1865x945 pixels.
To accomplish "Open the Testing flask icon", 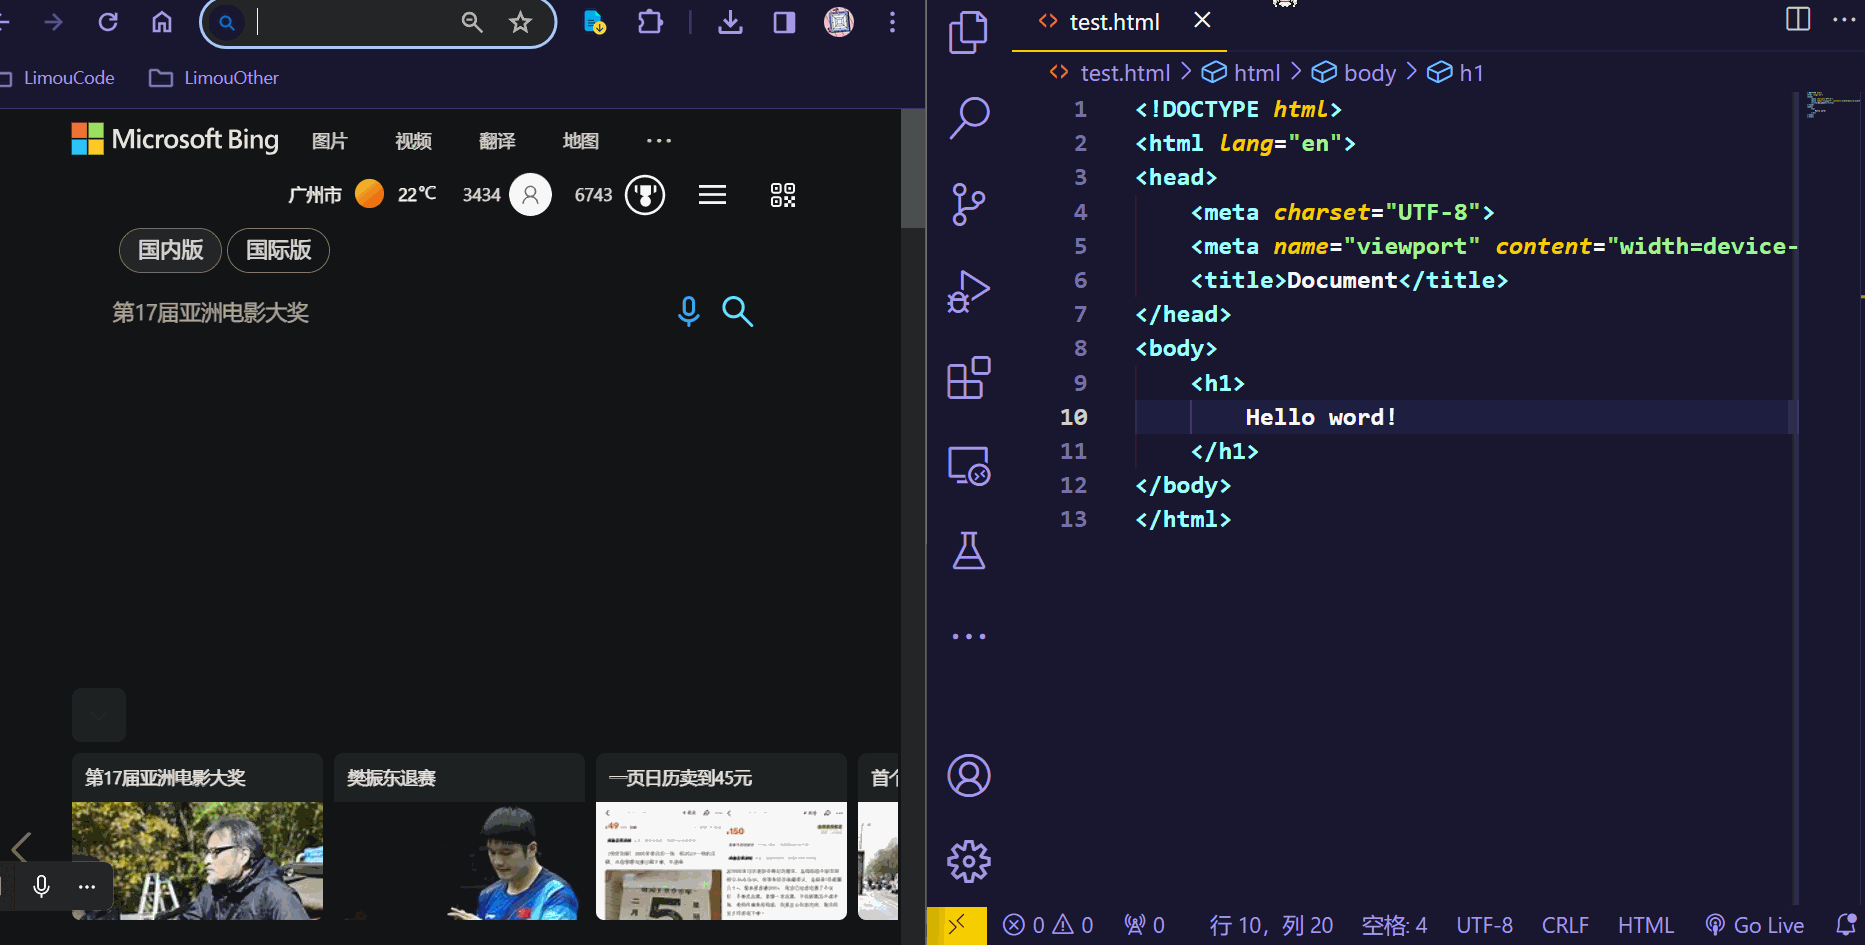I will tap(968, 551).
